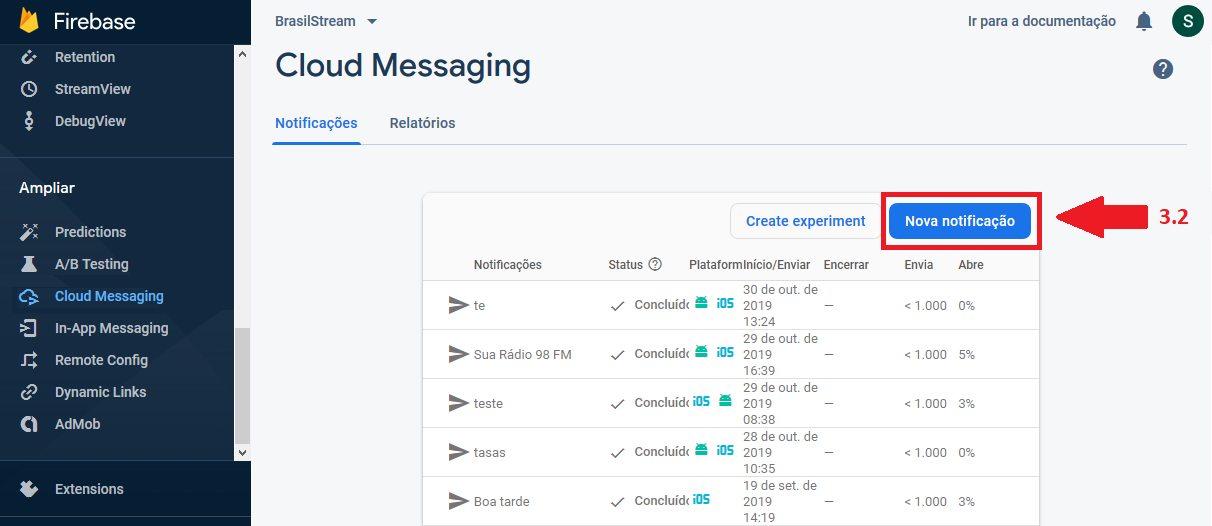Image resolution: width=1212 pixels, height=526 pixels.
Task: Click the sidebar scroll up arrow
Action: (x=241, y=54)
